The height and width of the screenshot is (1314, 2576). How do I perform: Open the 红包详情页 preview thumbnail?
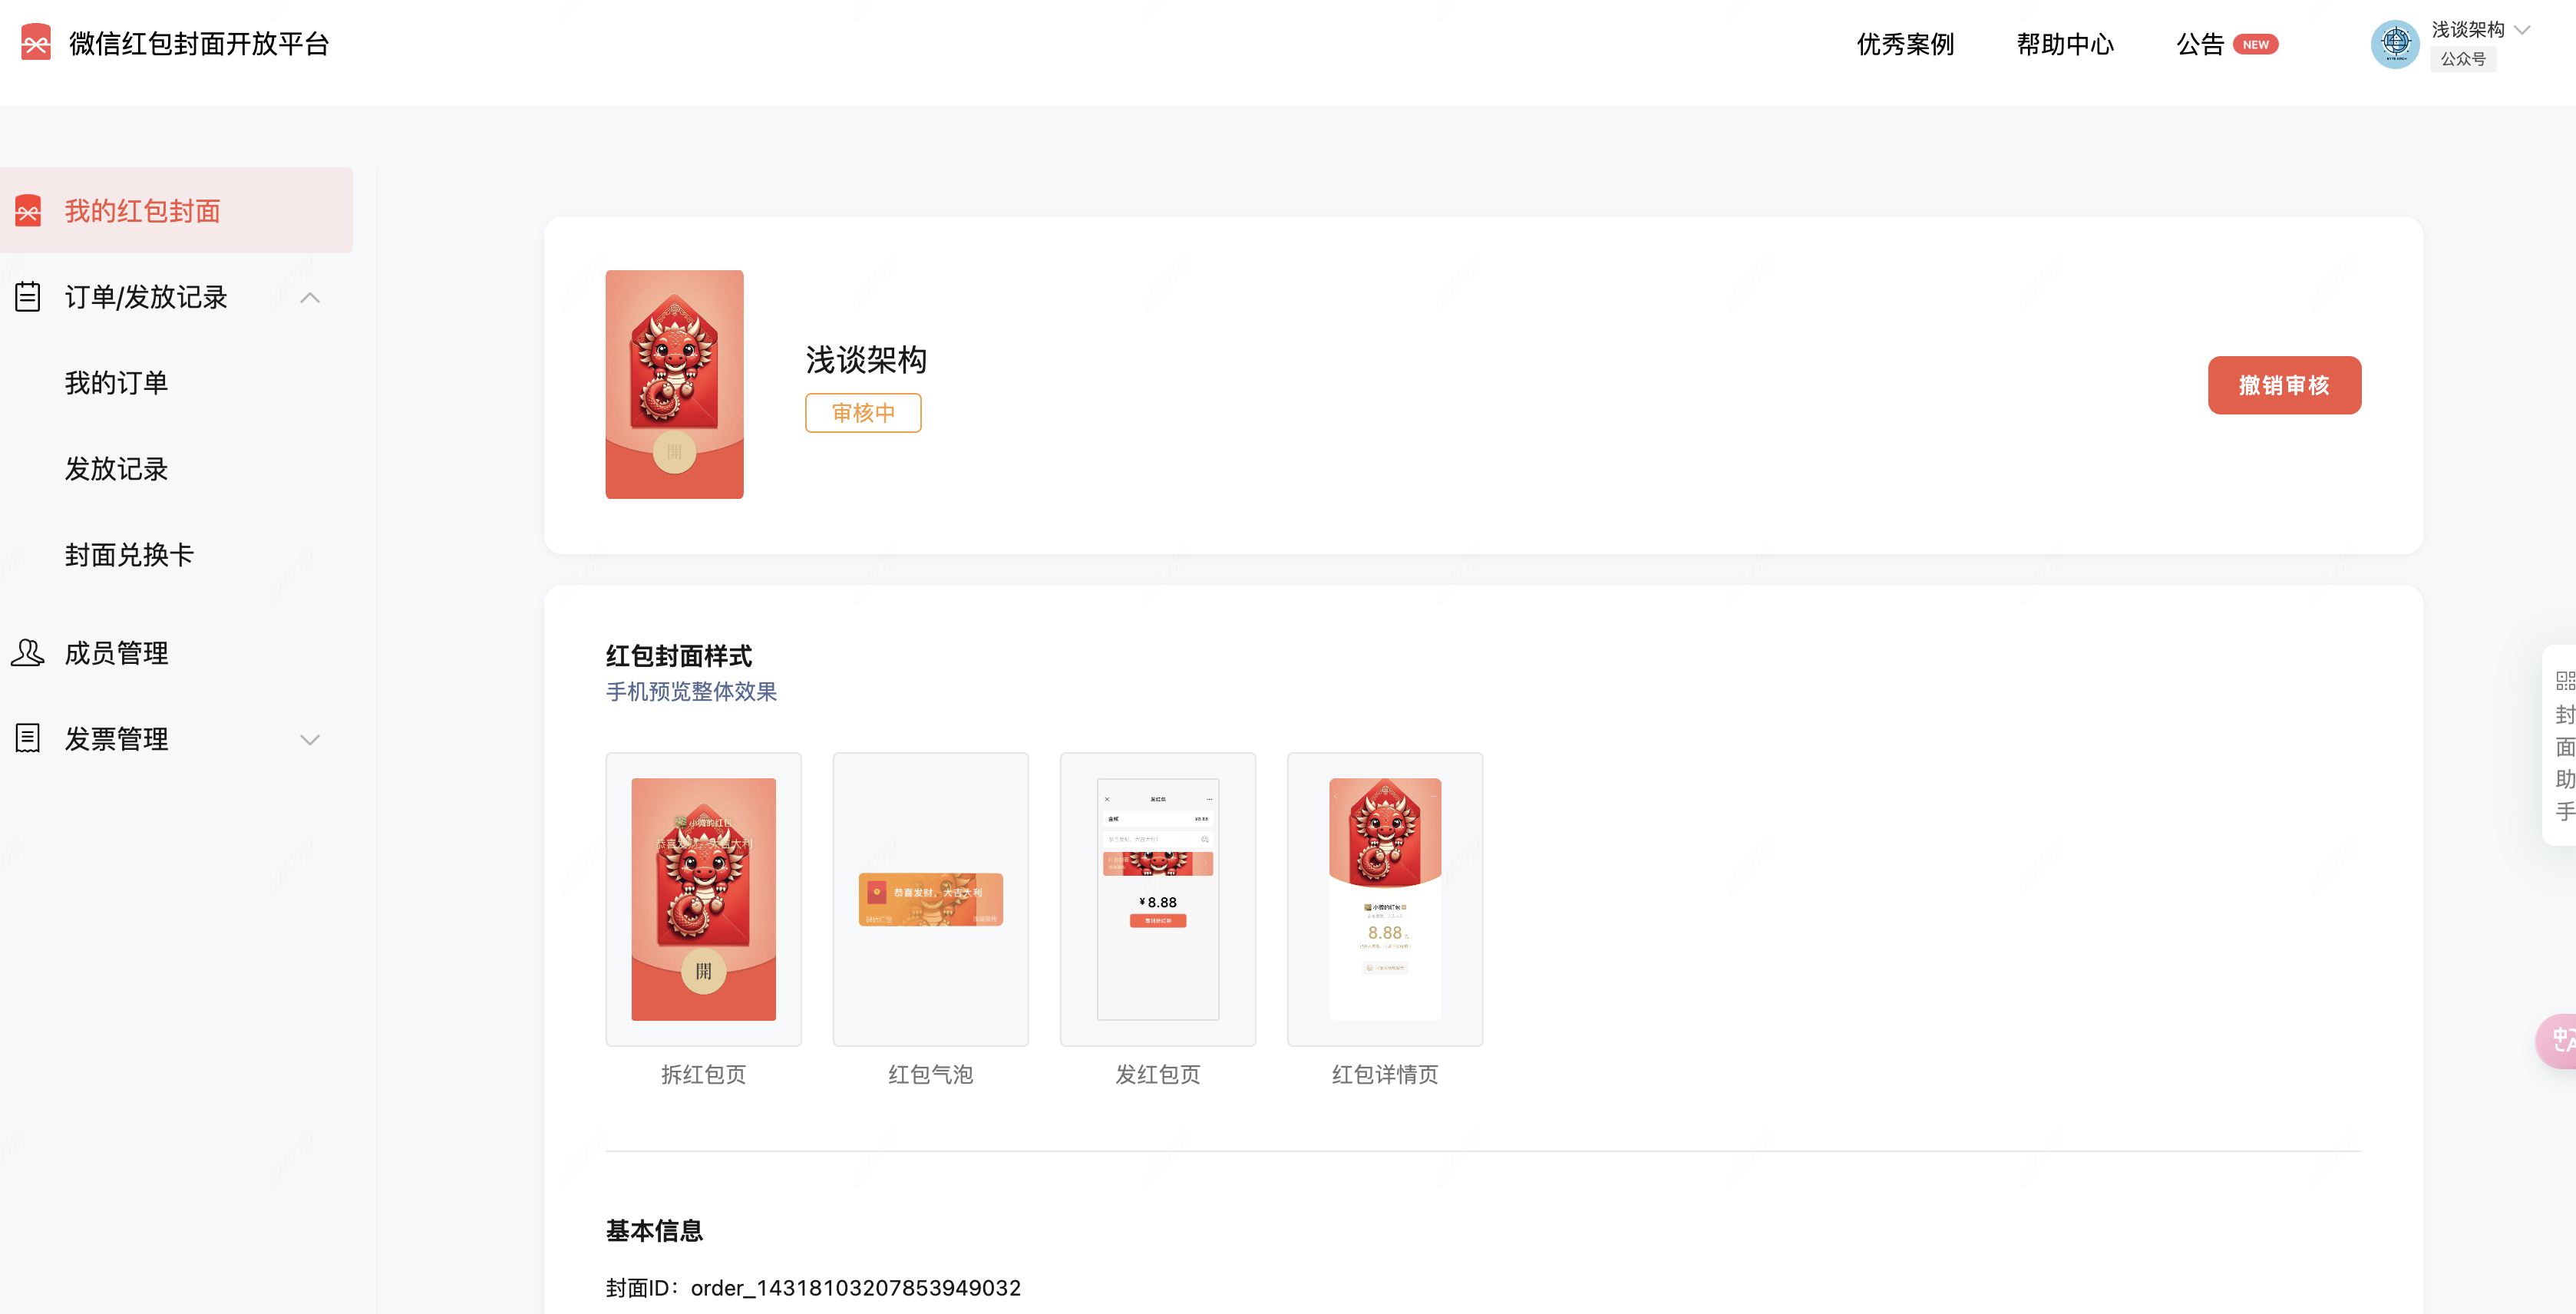coord(1384,899)
